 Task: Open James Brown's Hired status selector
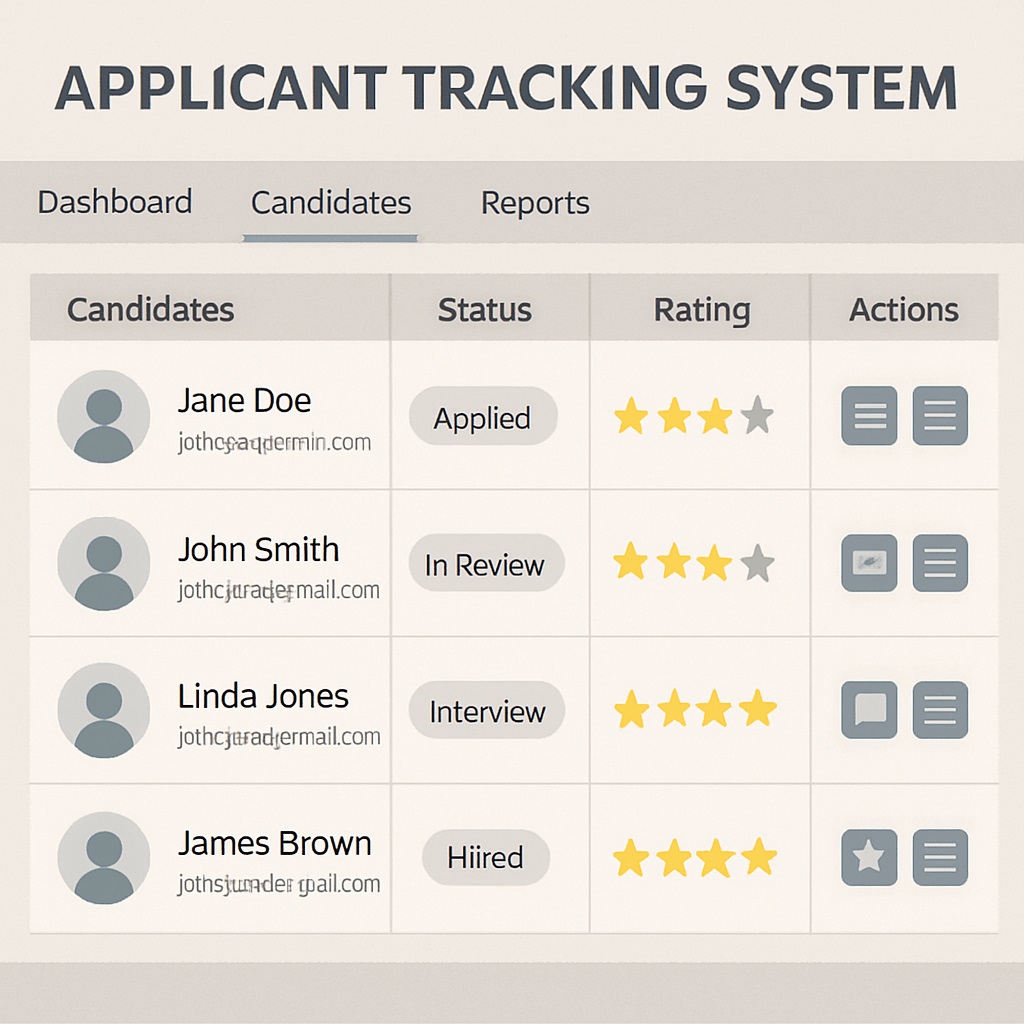click(485, 857)
